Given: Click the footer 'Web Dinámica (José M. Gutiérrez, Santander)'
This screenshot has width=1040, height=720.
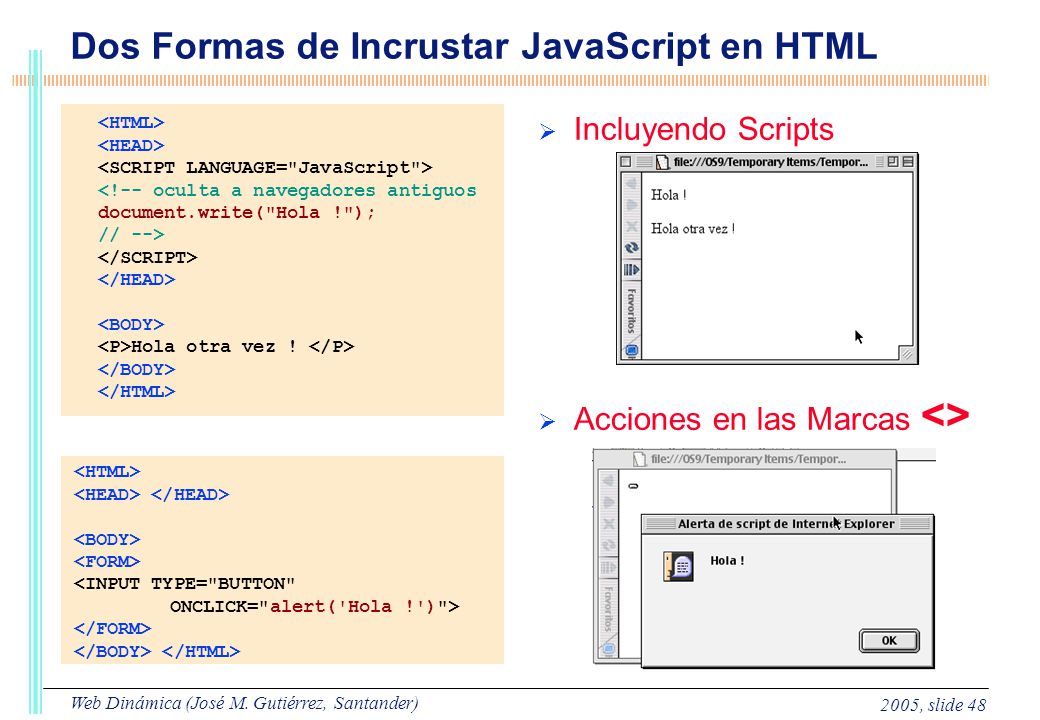Looking at the screenshot, I should click(x=244, y=703).
